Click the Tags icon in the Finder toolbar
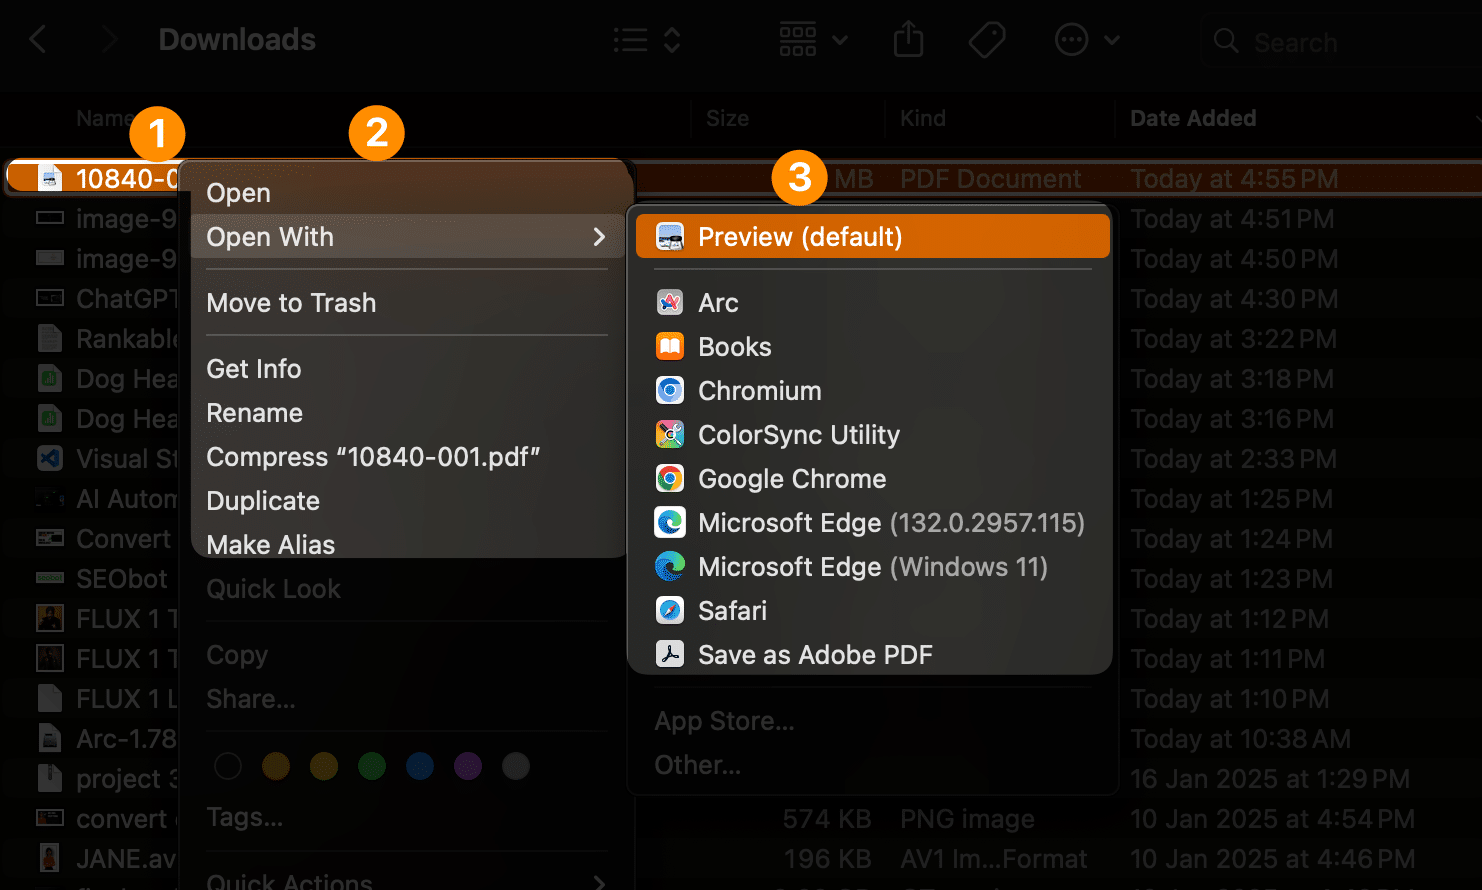The height and width of the screenshot is (890, 1482). 987,40
